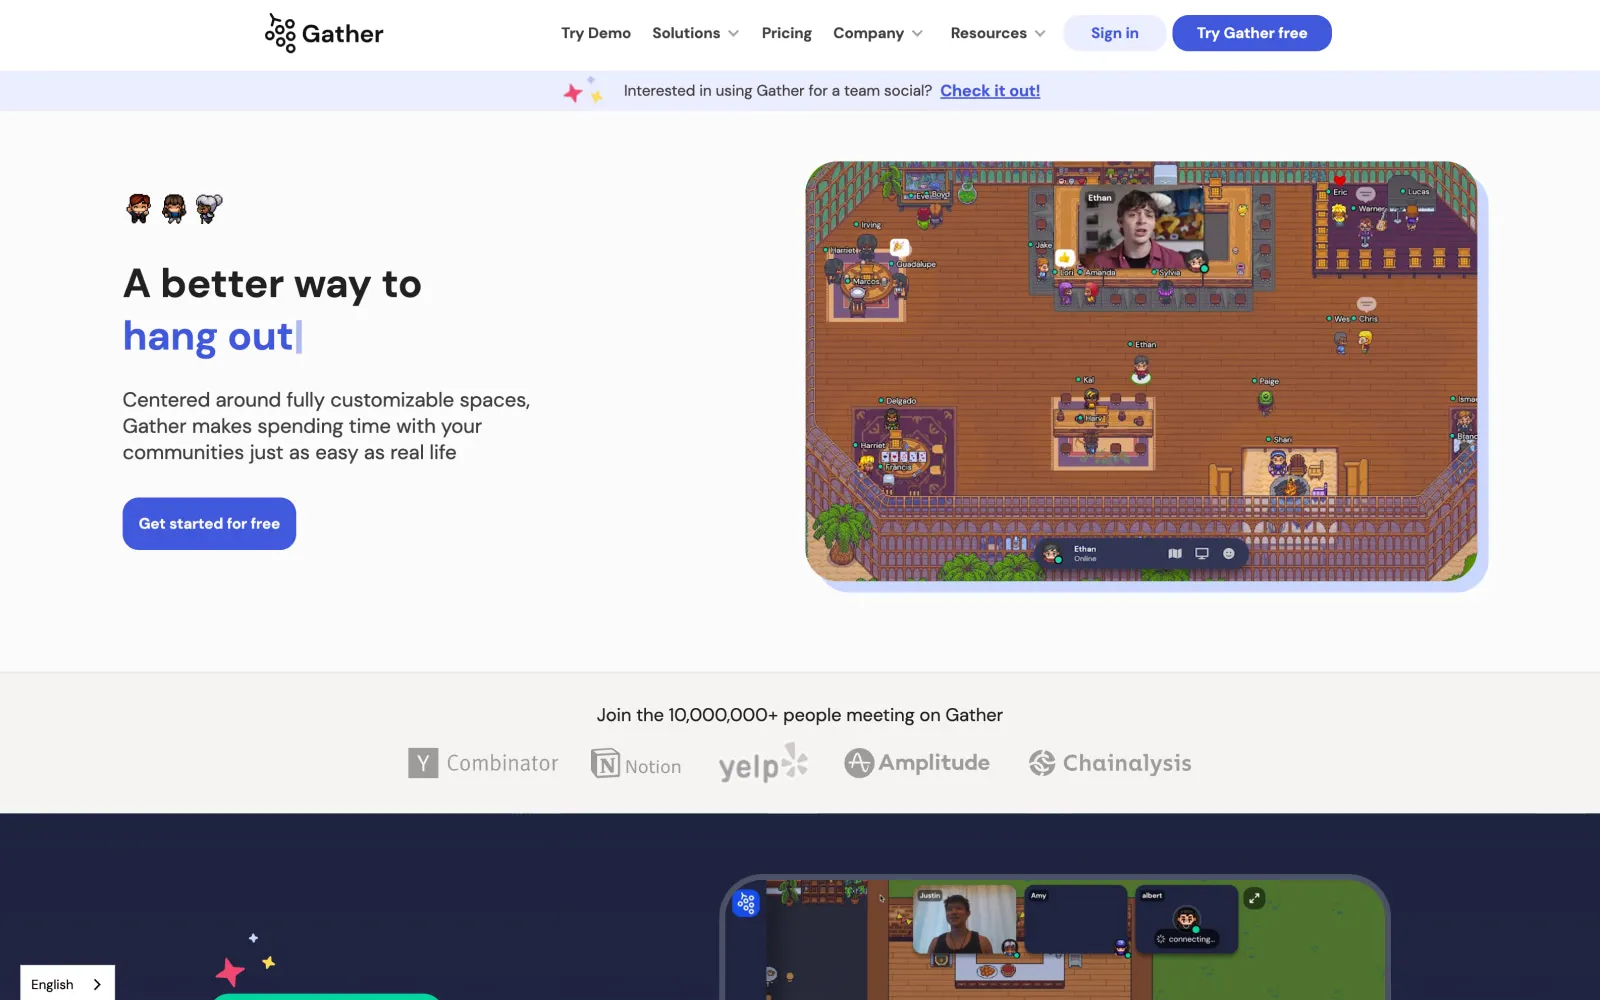Click the Try Gather free button
Viewport: 1600px width, 1000px height.
[x=1252, y=33]
